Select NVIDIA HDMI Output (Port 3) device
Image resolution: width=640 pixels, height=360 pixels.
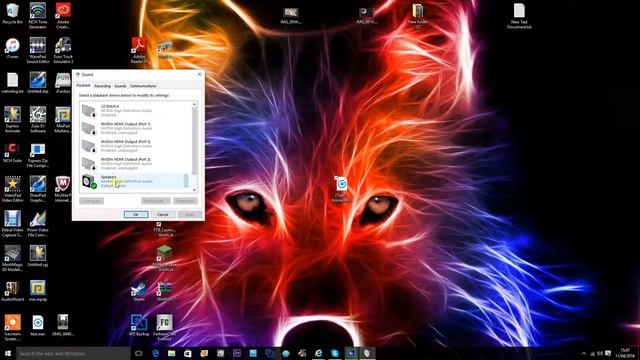coord(136,164)
